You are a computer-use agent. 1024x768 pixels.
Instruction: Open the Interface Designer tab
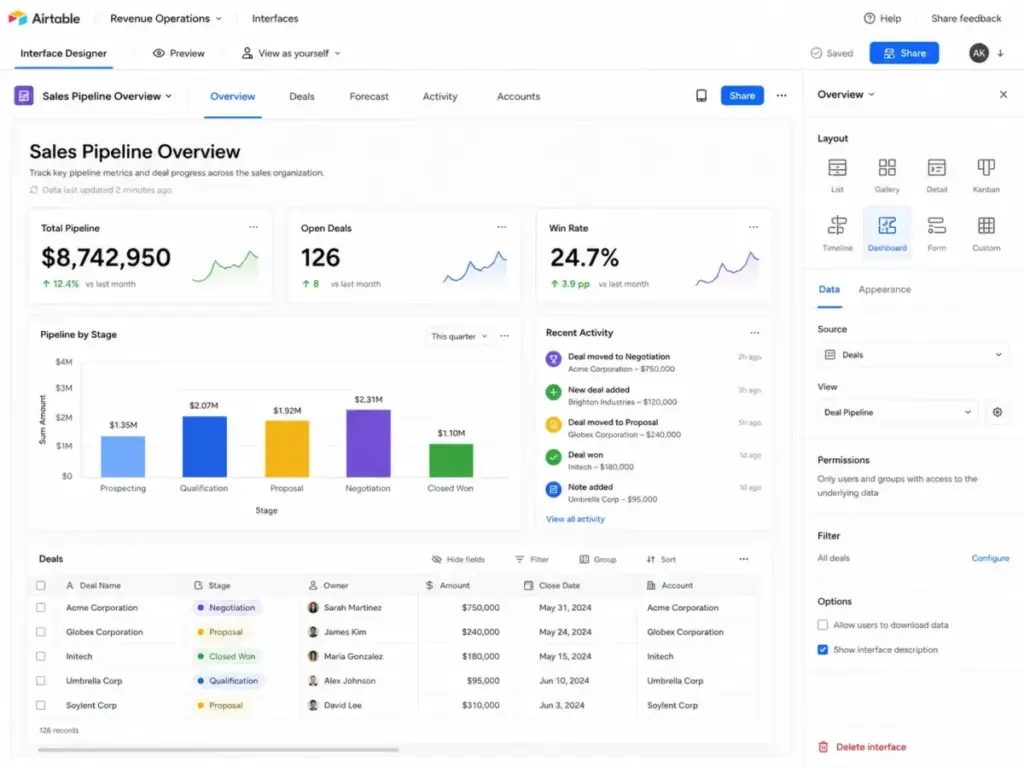click(x=63, y=54)
